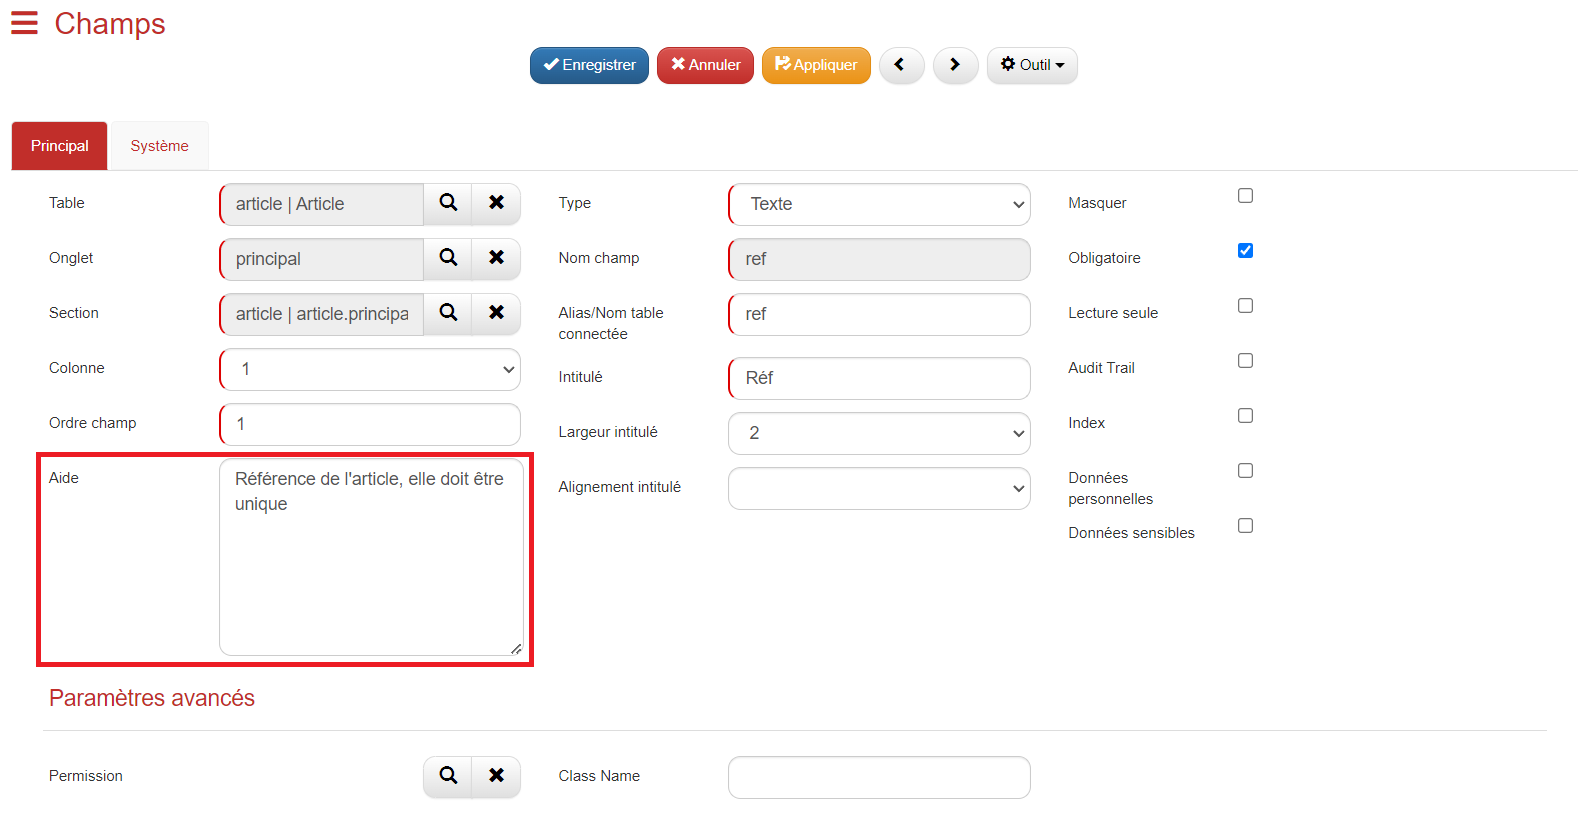Viewport: 1583px width, 820px height.
Task: Click the Enregistrer button
Action: [589, 65]
